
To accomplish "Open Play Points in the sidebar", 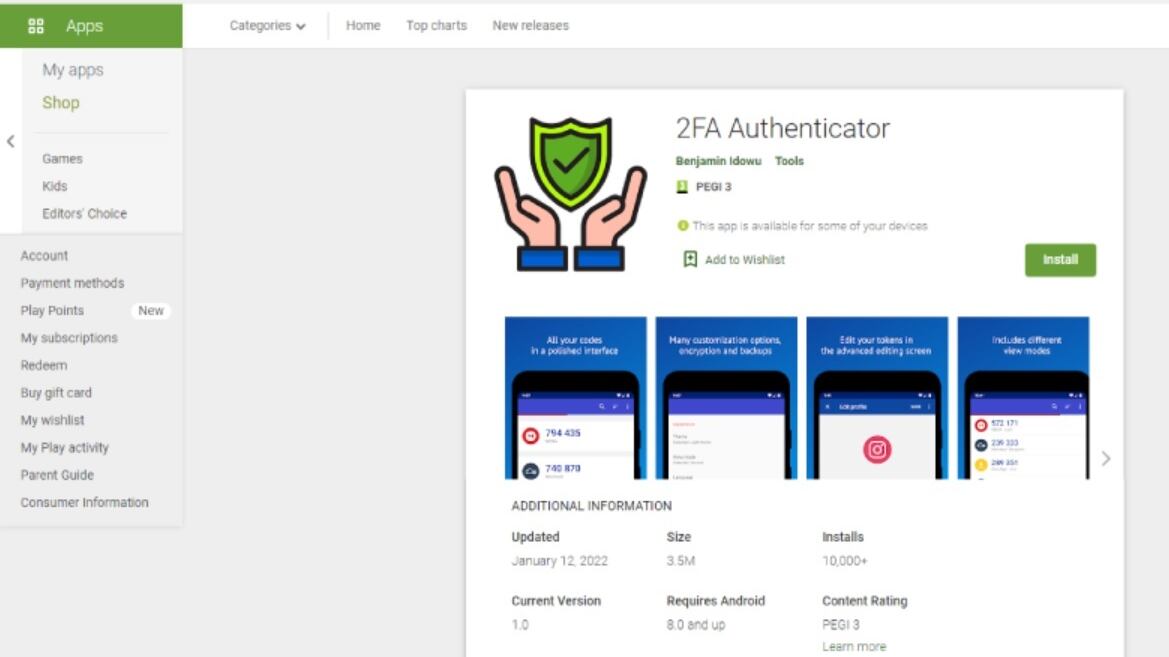I will click(x=52, y=310).
